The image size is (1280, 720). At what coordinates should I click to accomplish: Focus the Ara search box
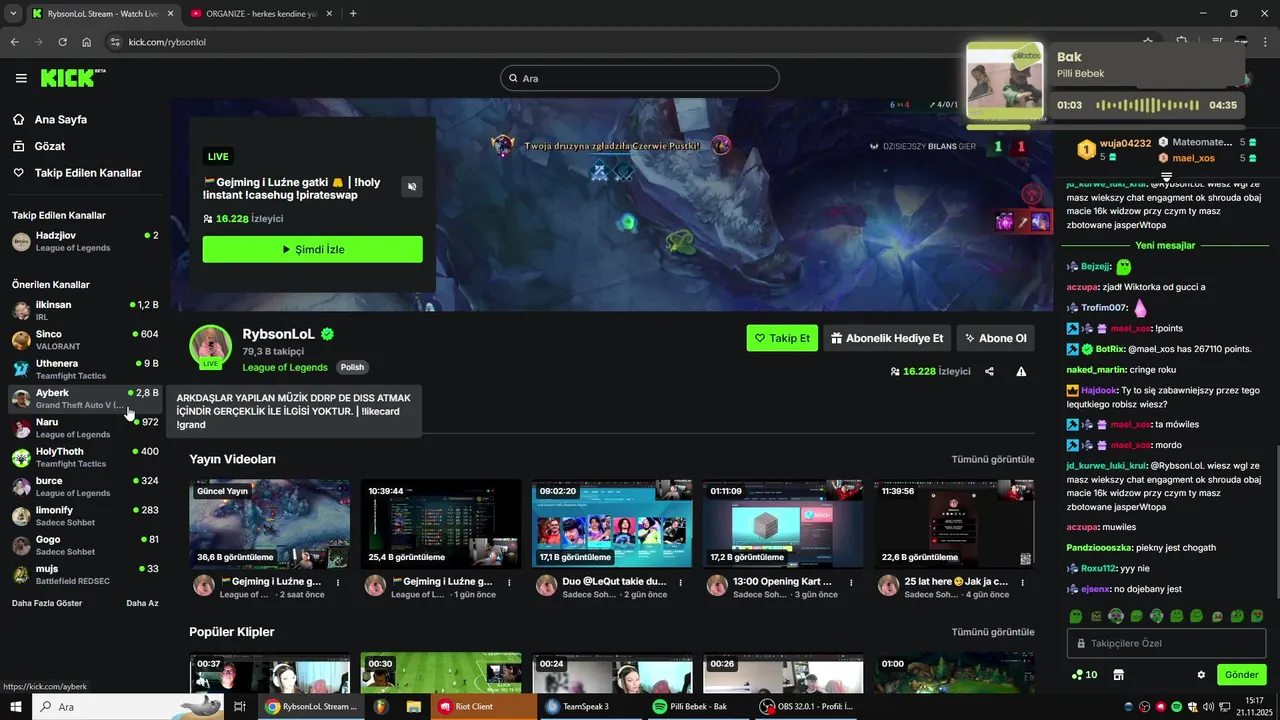tap(640, 78)
